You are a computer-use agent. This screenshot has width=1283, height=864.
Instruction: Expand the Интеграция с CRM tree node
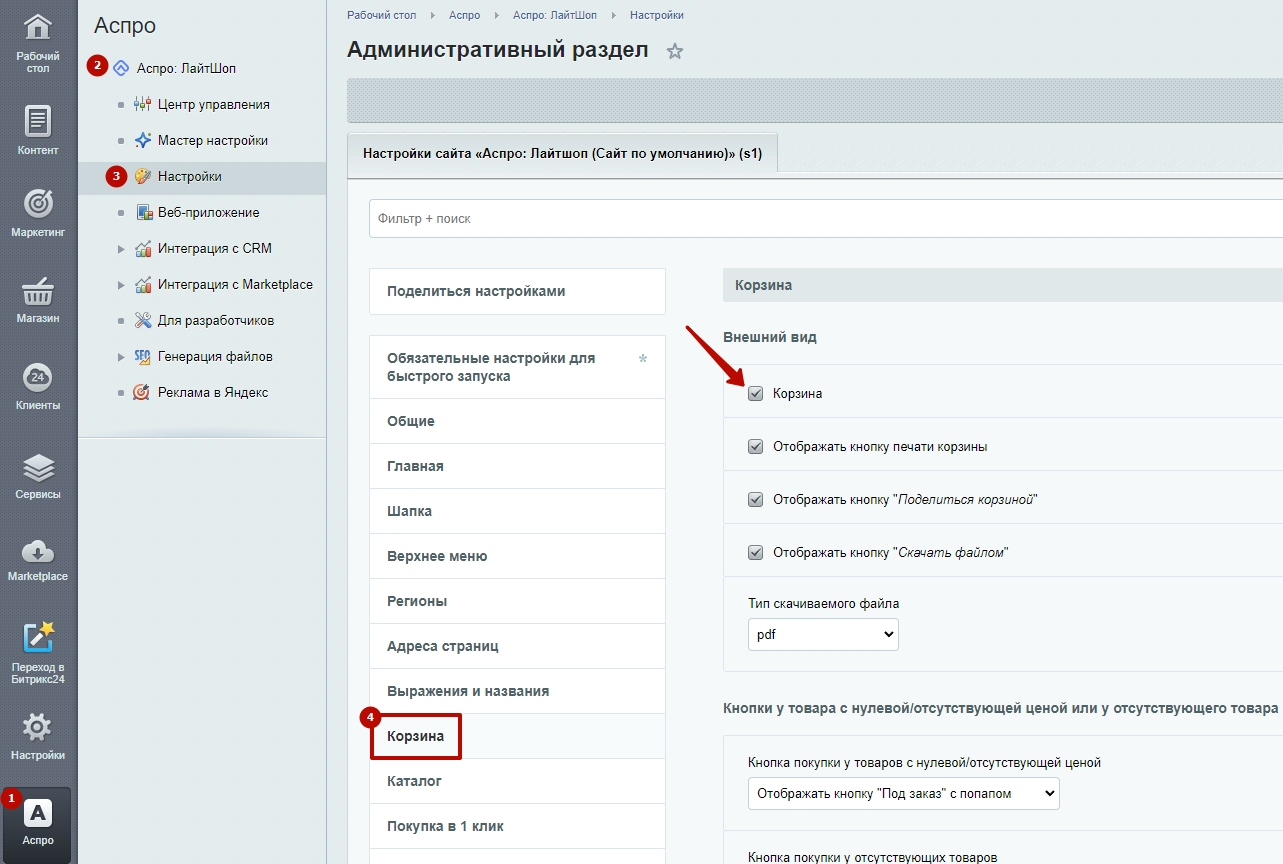tap(121, 248)
